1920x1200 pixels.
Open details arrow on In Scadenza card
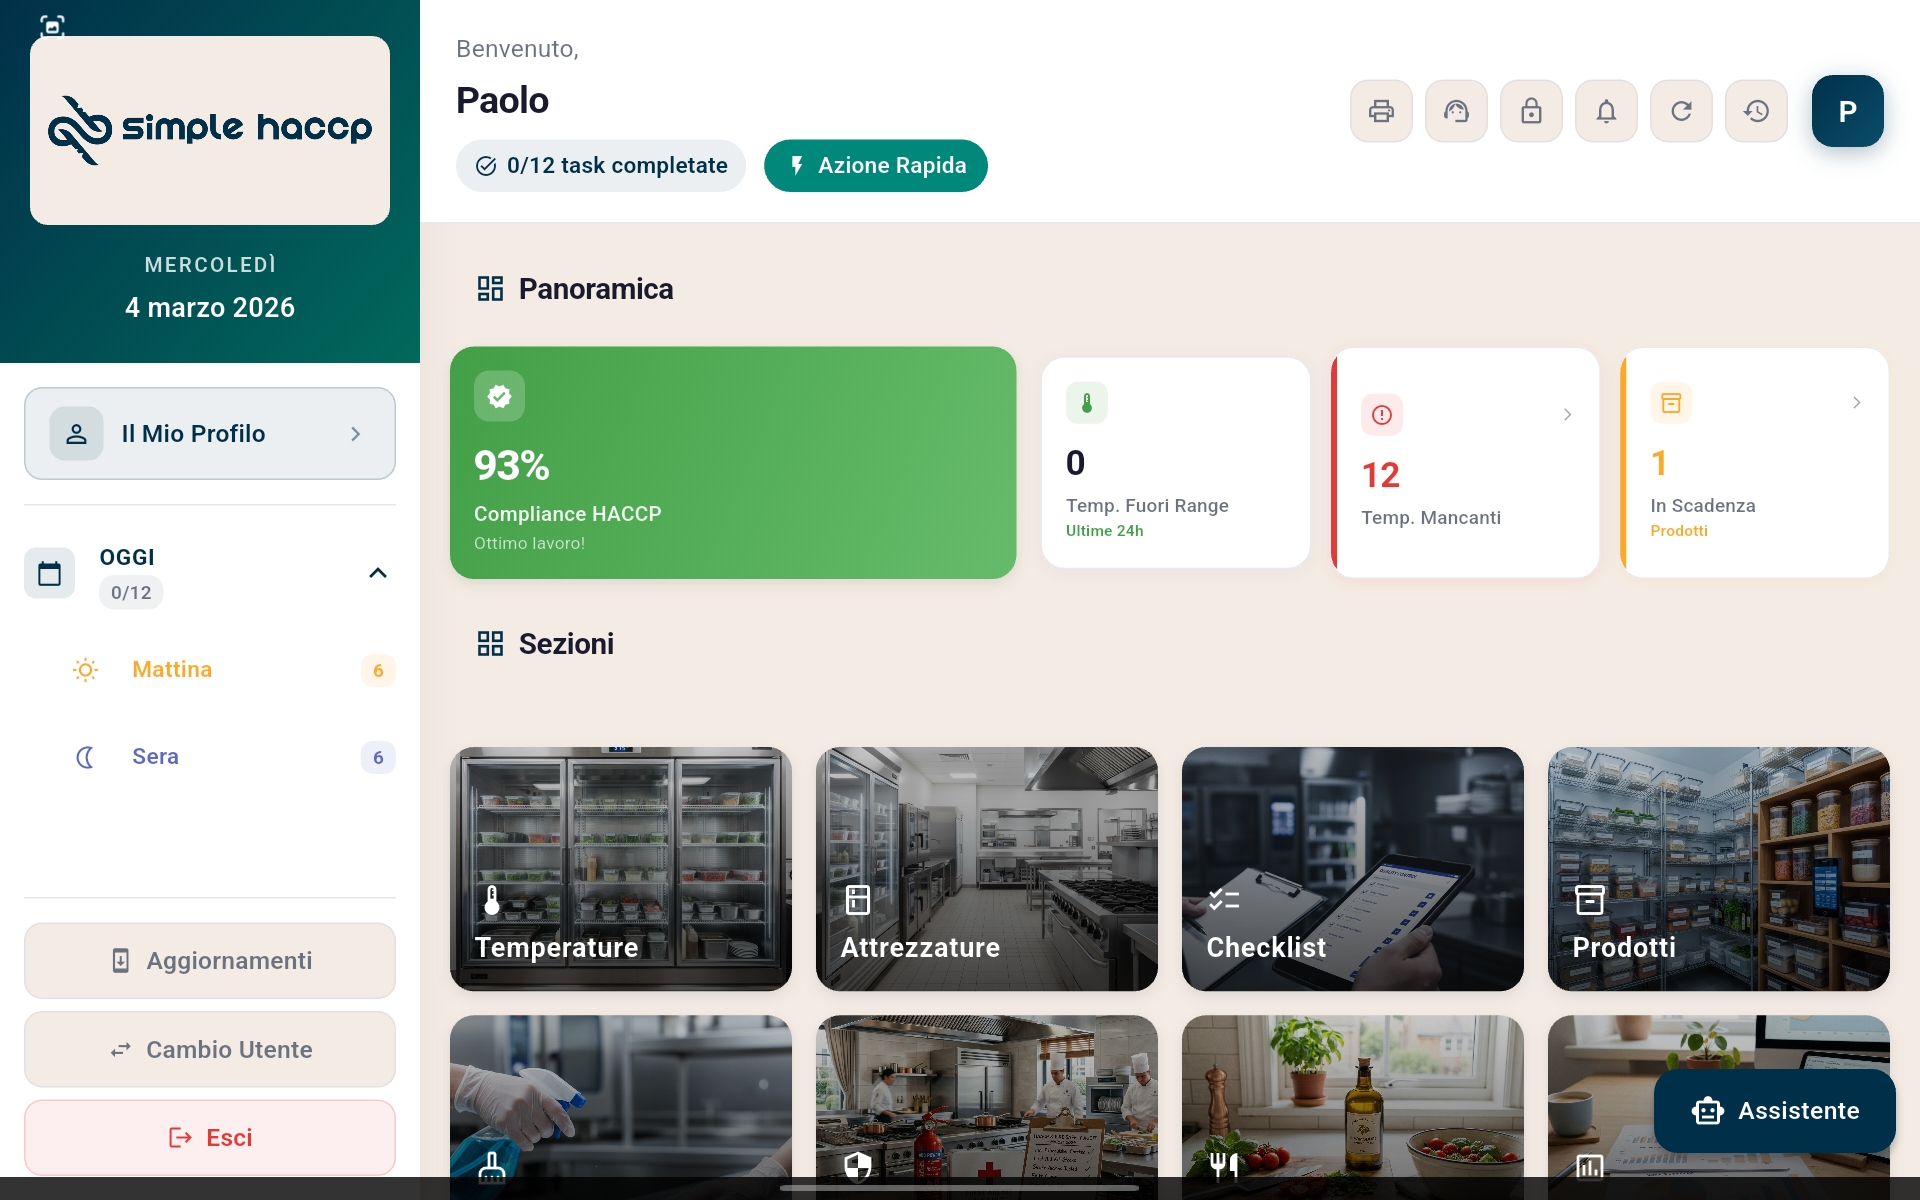tap(1858, 402)
